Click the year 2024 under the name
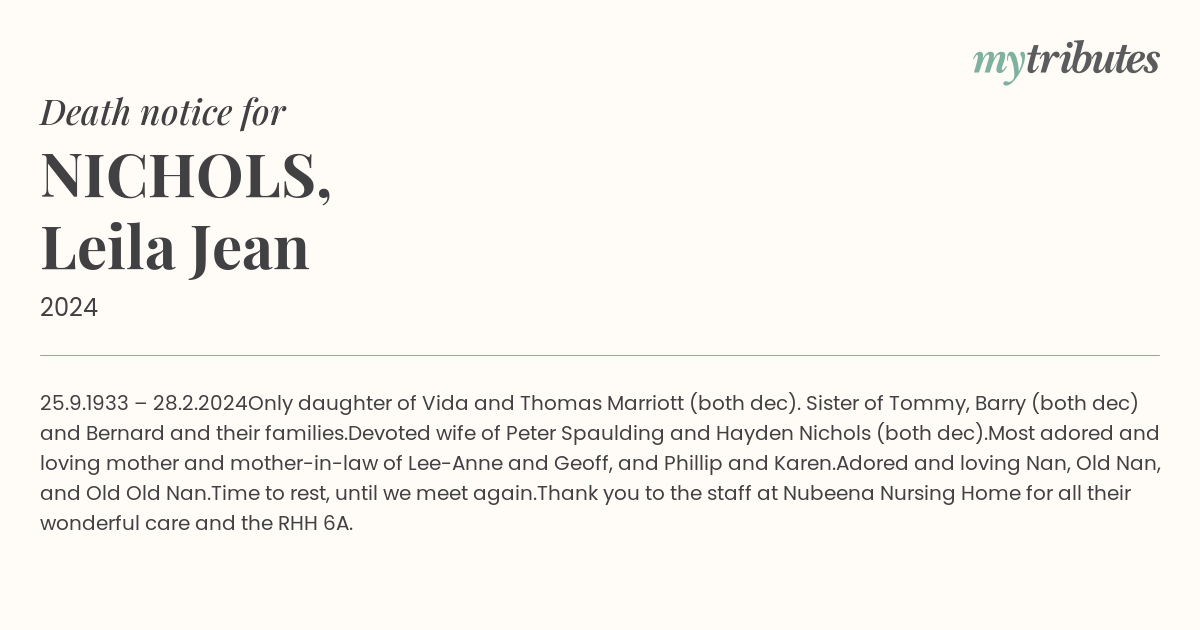 pos(69,307)
